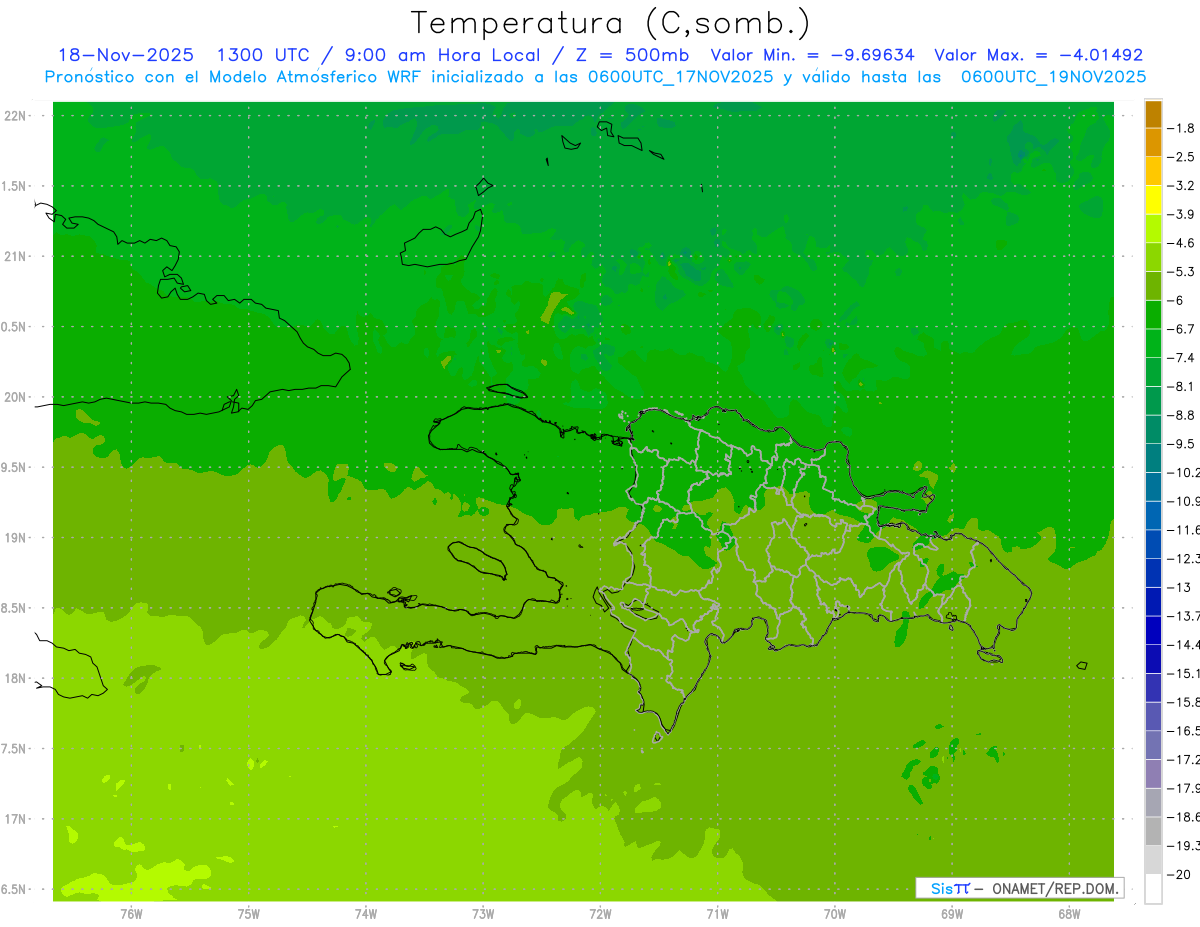Image resolution: width=1200 pixels, height=927 pixels.
Task: Click the '8.5N' latitude label
Action: pyautogui.click(x=13, y=608)
